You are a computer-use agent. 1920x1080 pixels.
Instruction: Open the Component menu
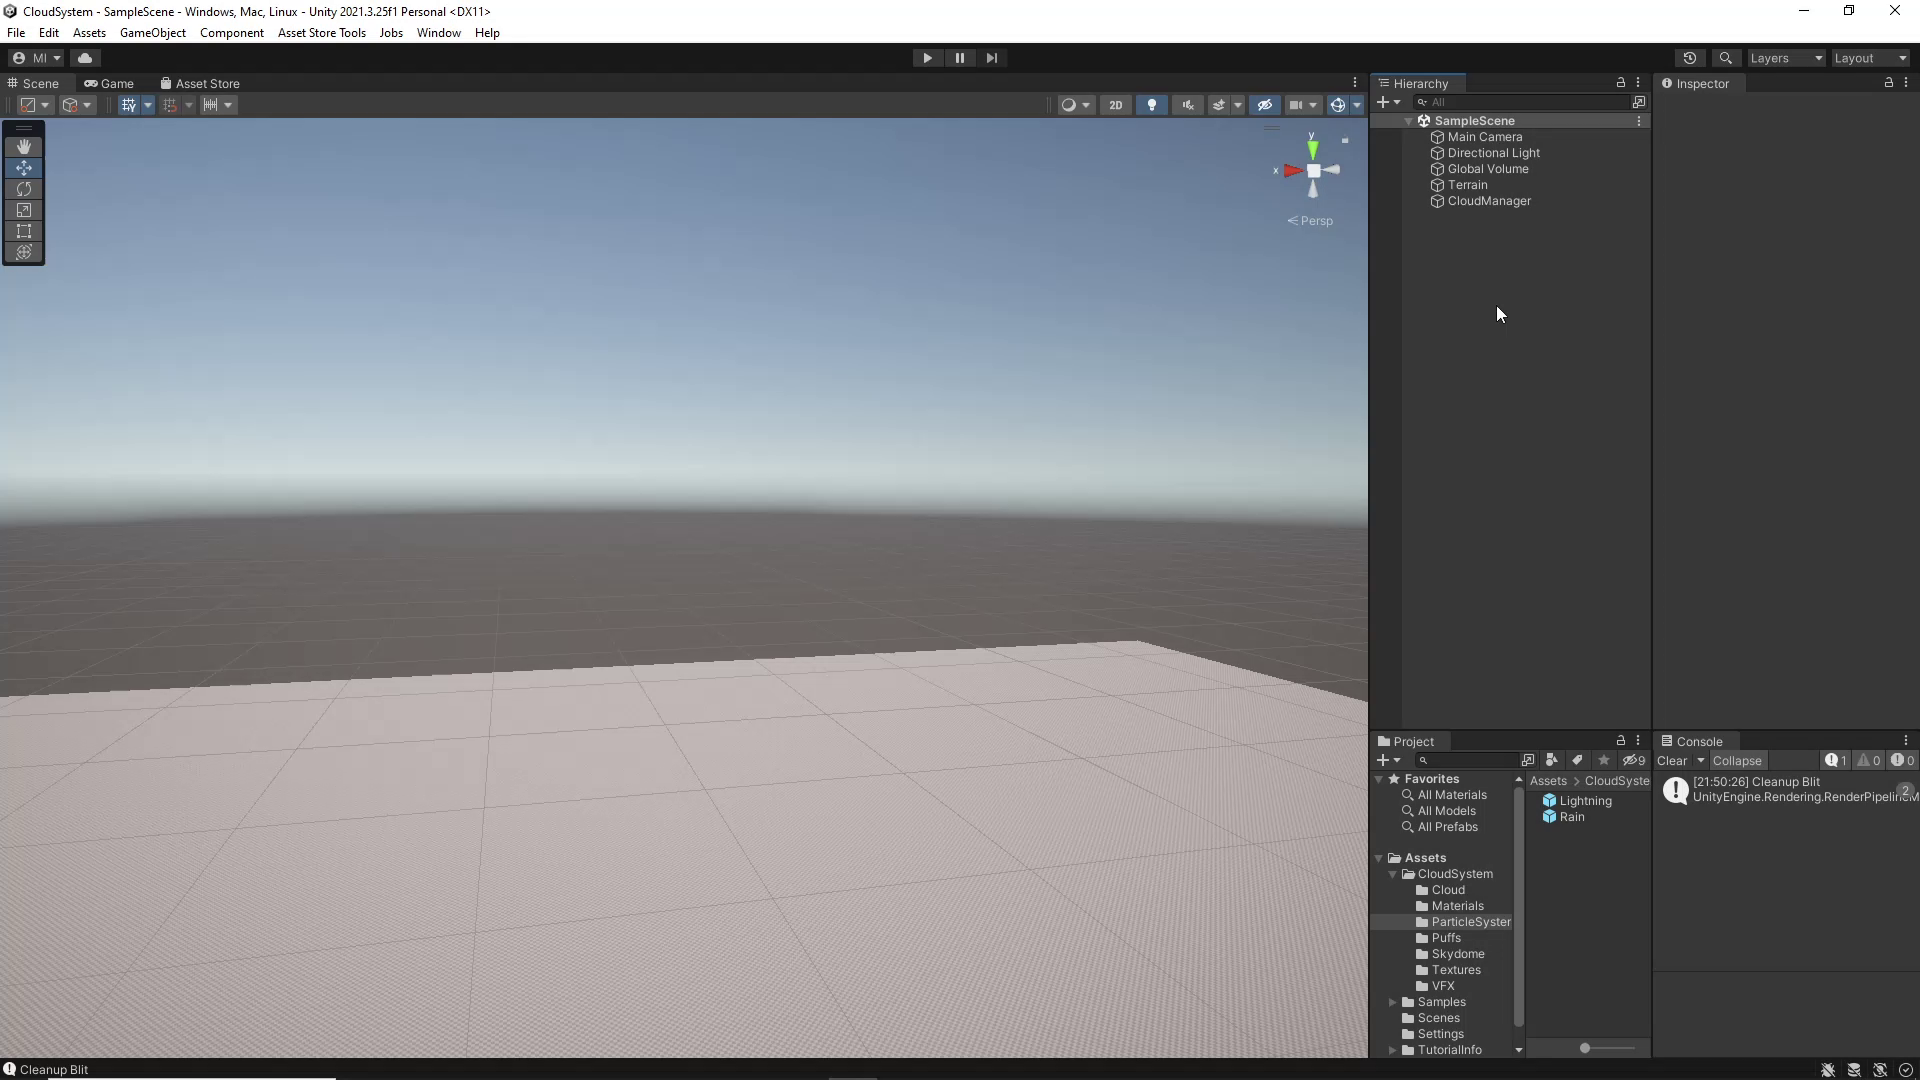point(232,33)
